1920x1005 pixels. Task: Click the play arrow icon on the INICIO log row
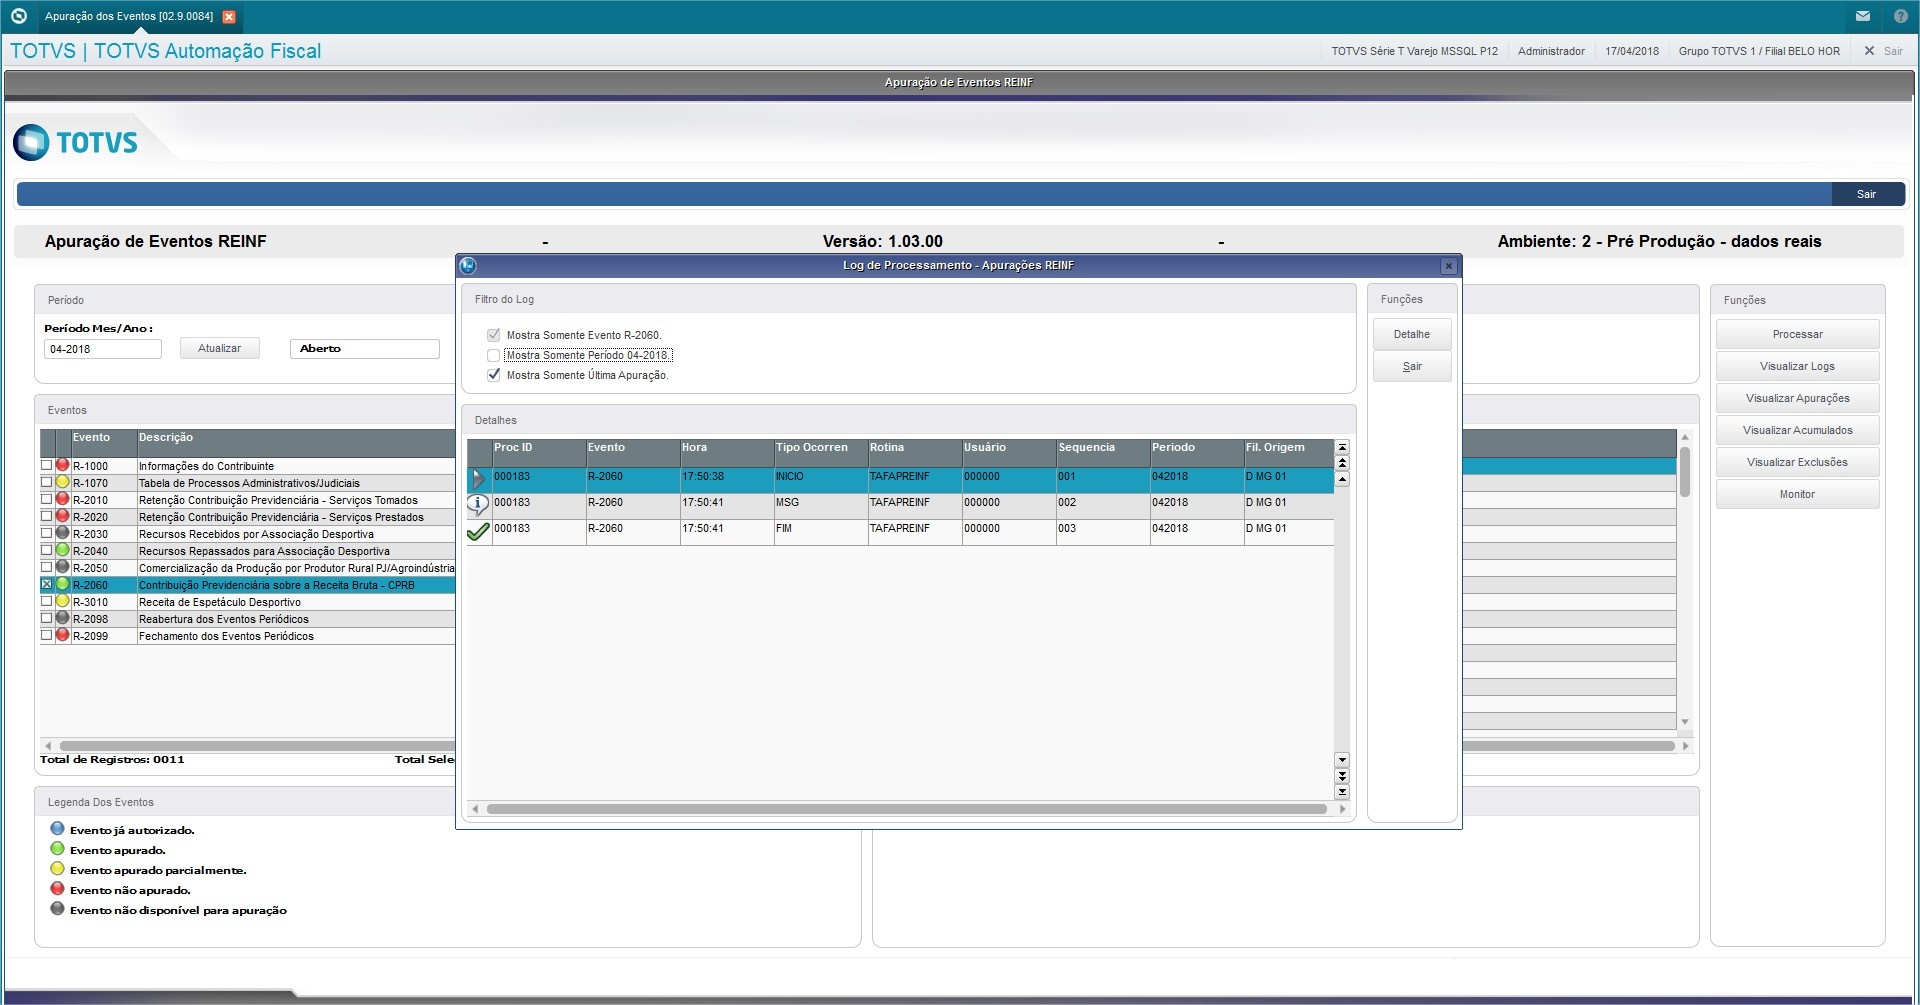pos(478,479)
